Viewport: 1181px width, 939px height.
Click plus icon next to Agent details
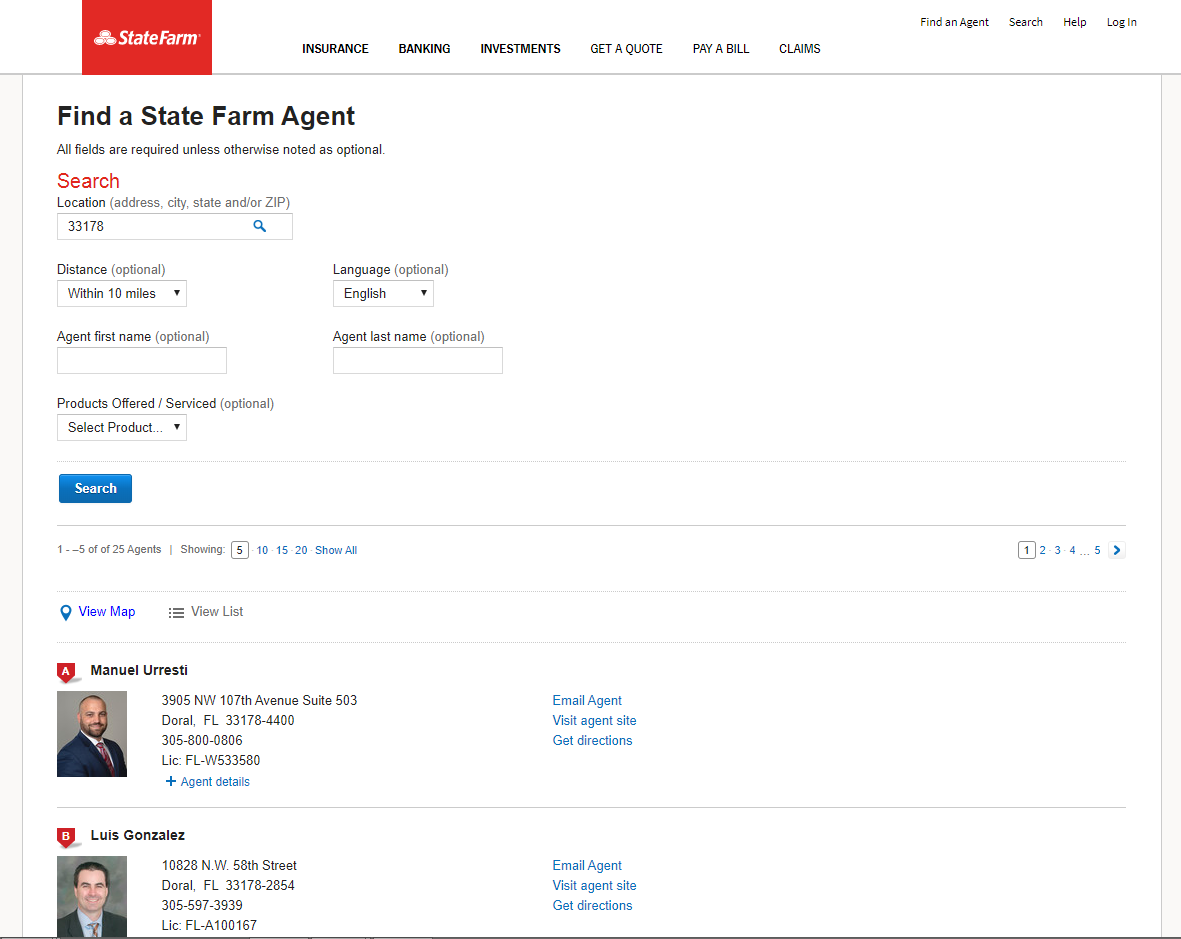click(x=171, y=781)
